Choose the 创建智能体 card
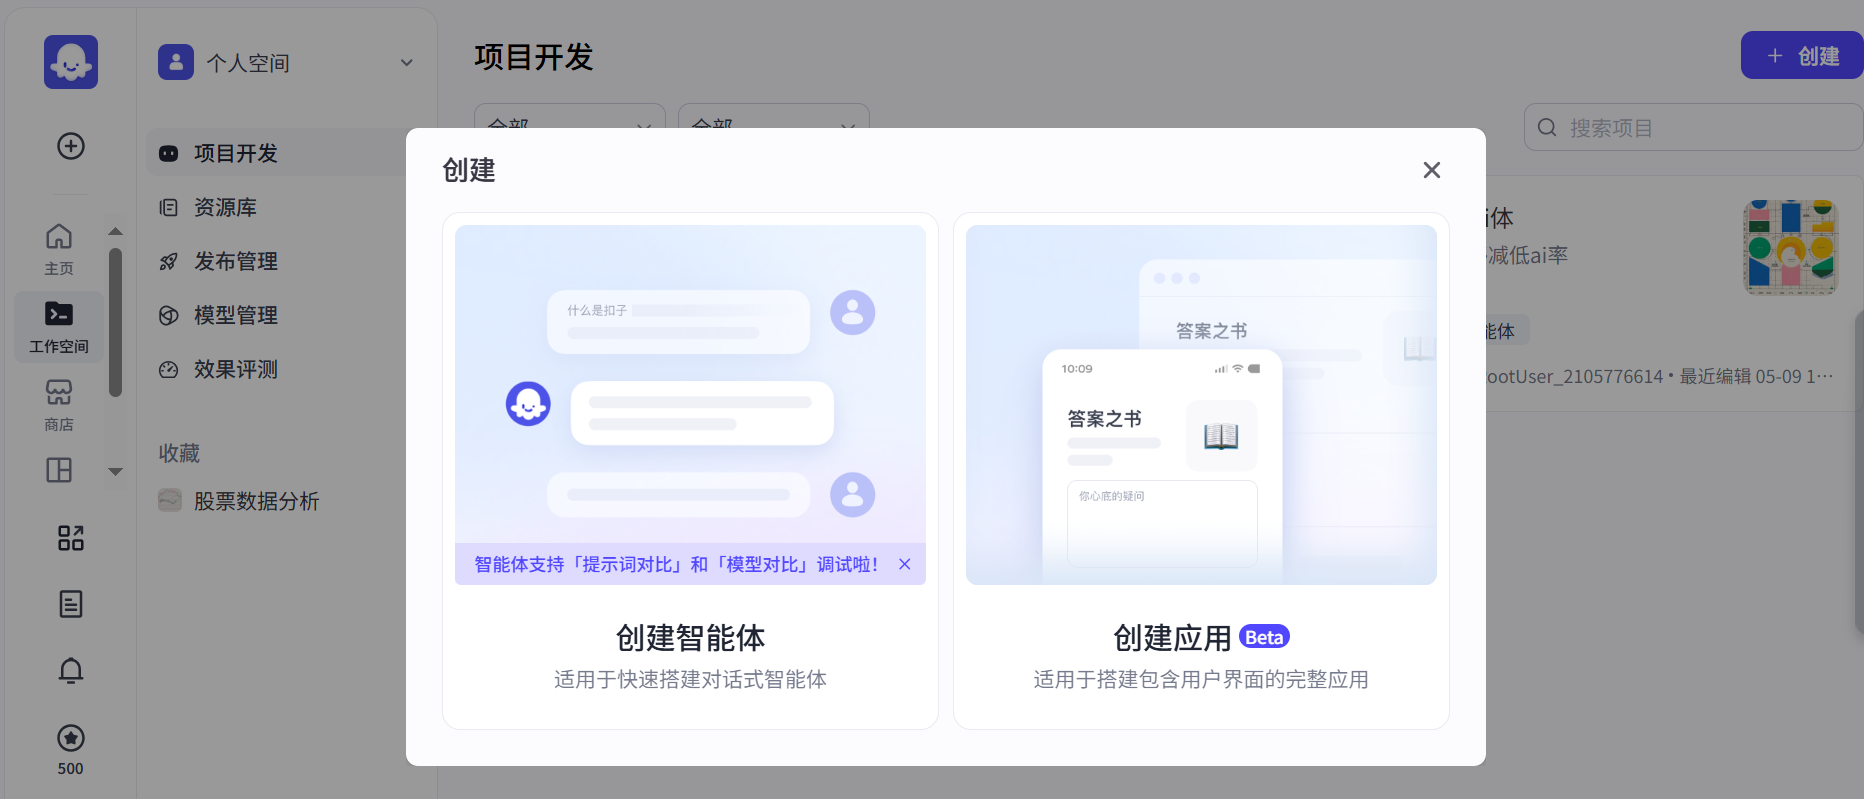This screenshot has height=799, width=1864. tap(690, 470)
